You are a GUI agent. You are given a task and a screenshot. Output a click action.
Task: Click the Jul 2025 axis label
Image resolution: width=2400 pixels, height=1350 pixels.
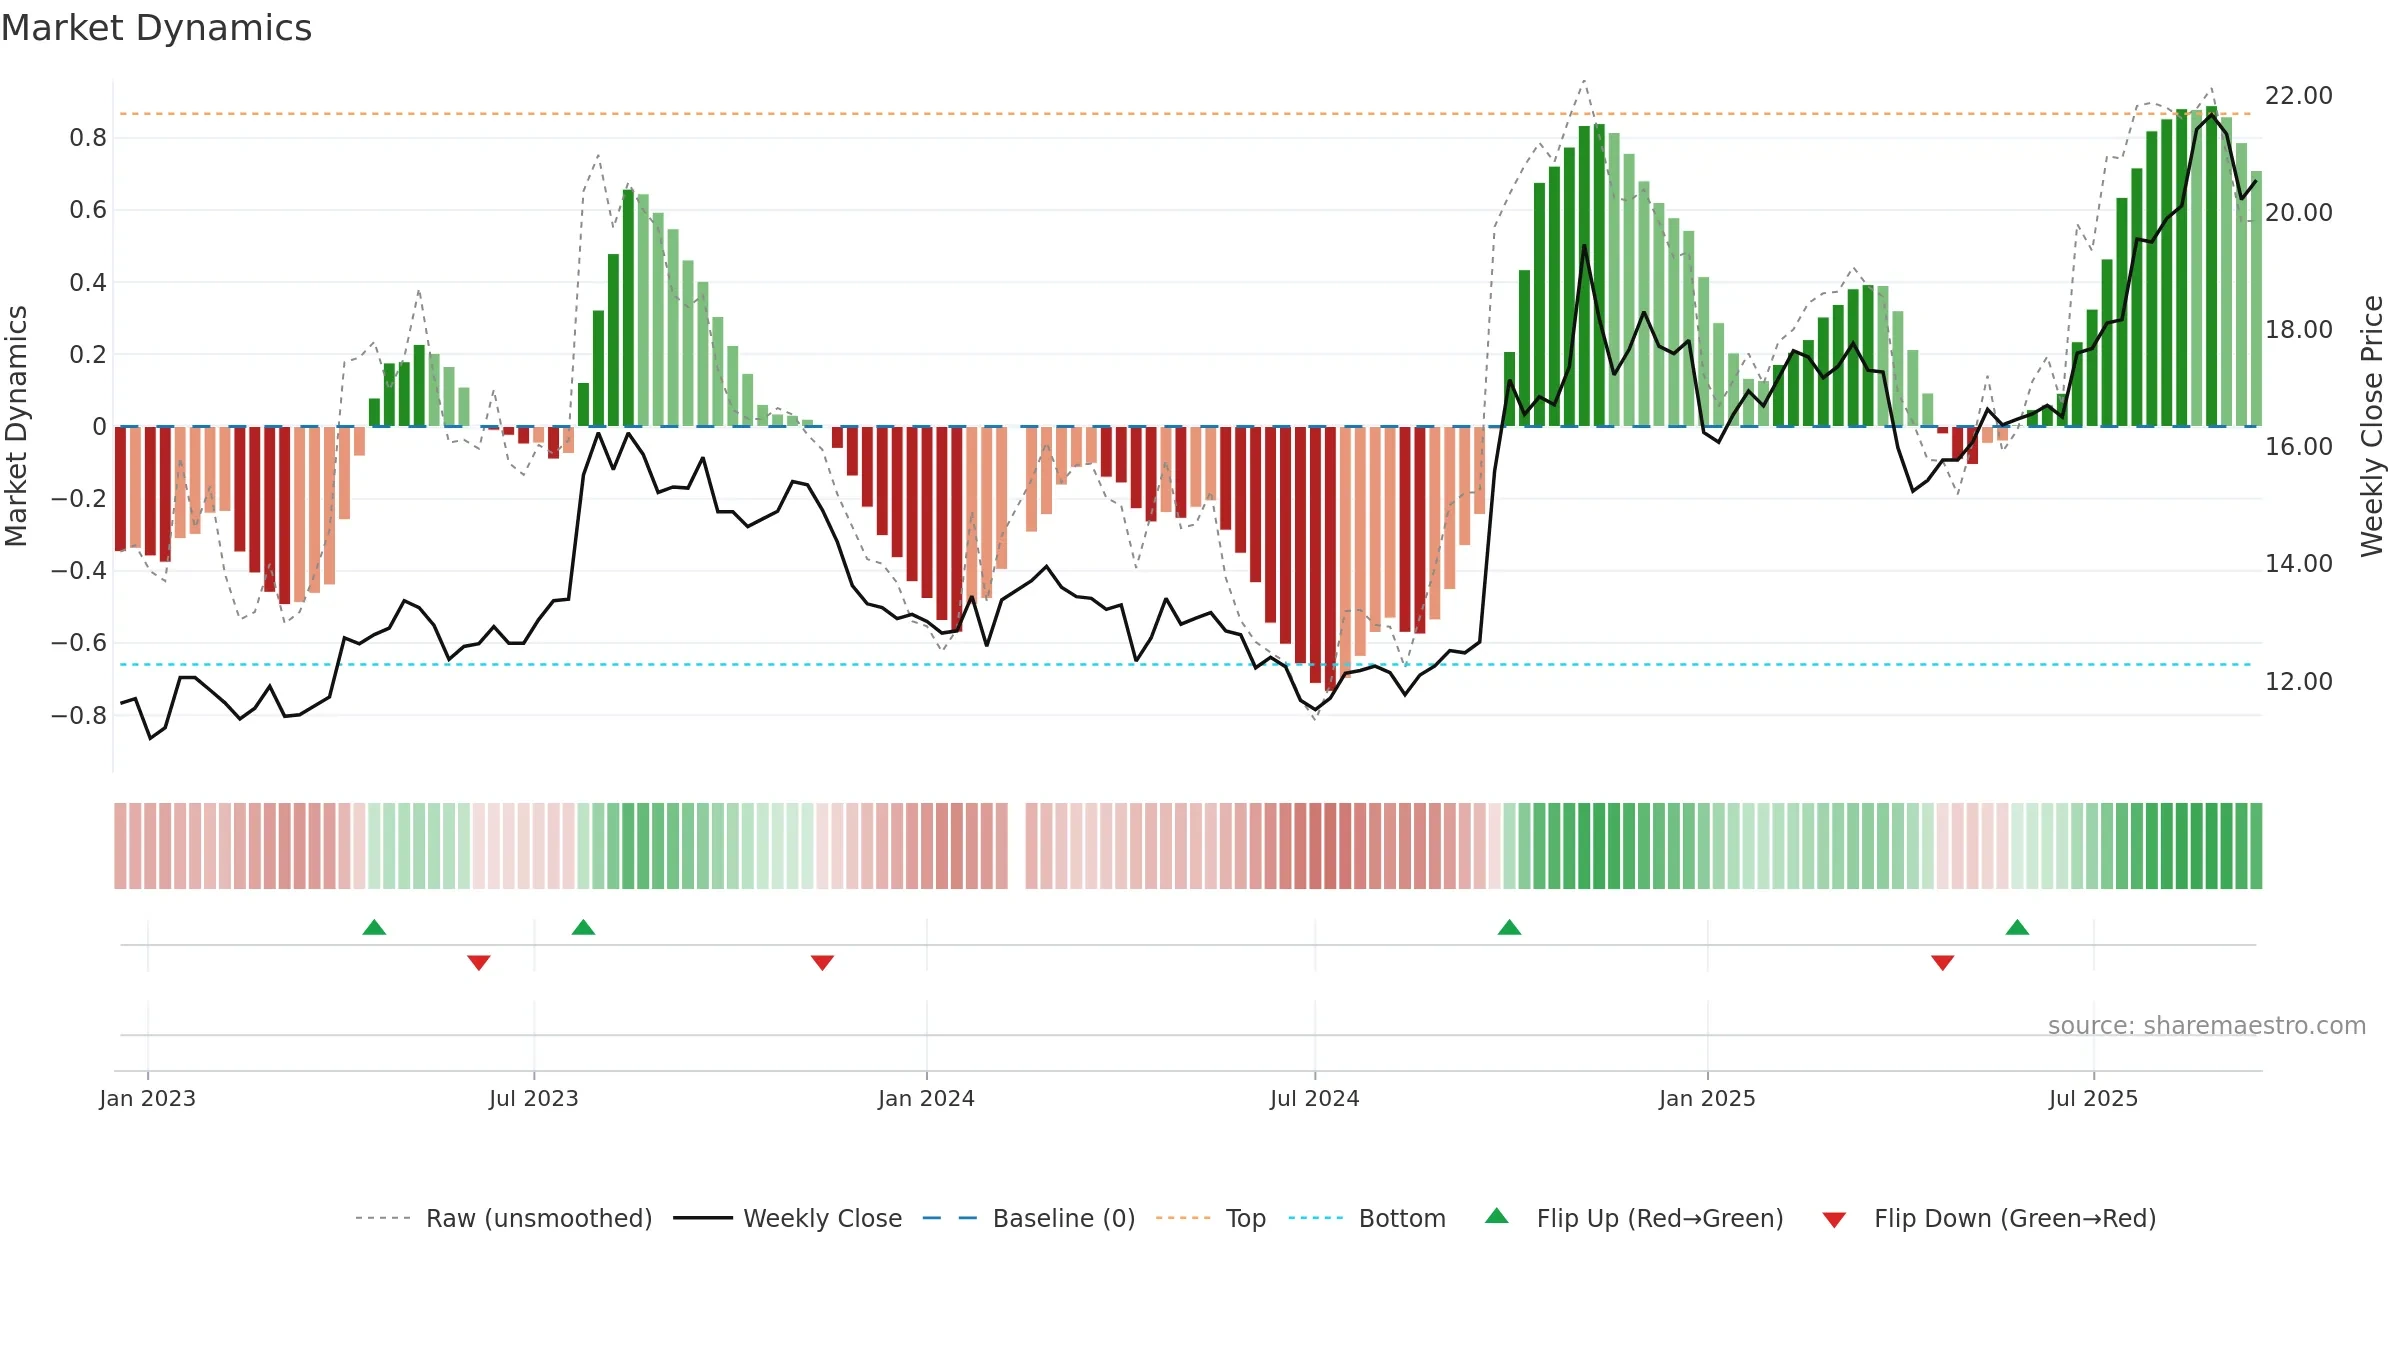point(2093,1098)
